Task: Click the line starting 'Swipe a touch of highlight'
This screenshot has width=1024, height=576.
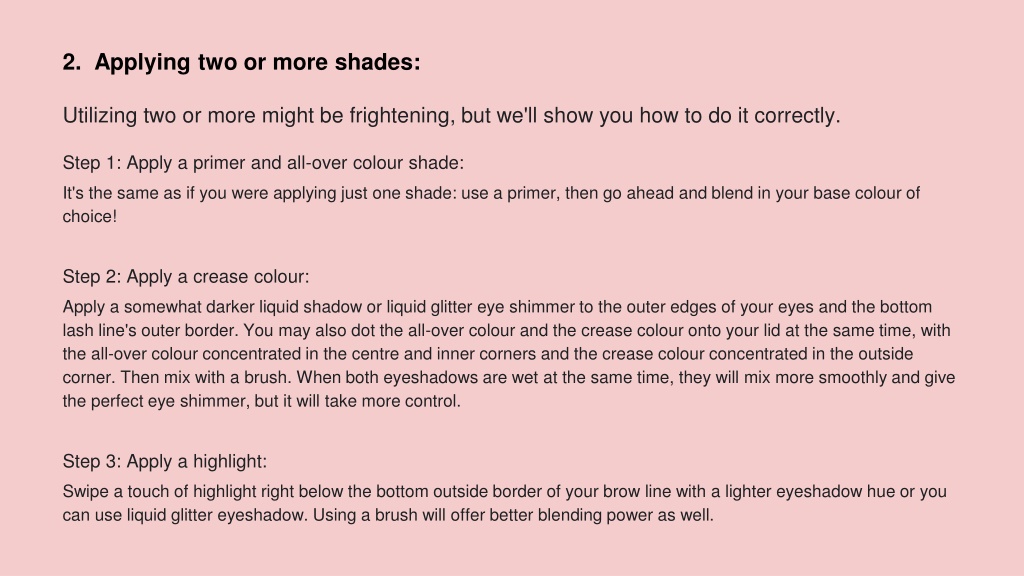Action: [505, 492]
